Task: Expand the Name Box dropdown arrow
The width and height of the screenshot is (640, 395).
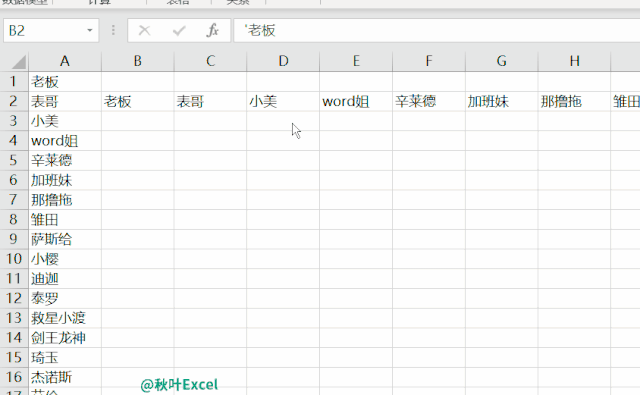Action: (x=90, y=31)
